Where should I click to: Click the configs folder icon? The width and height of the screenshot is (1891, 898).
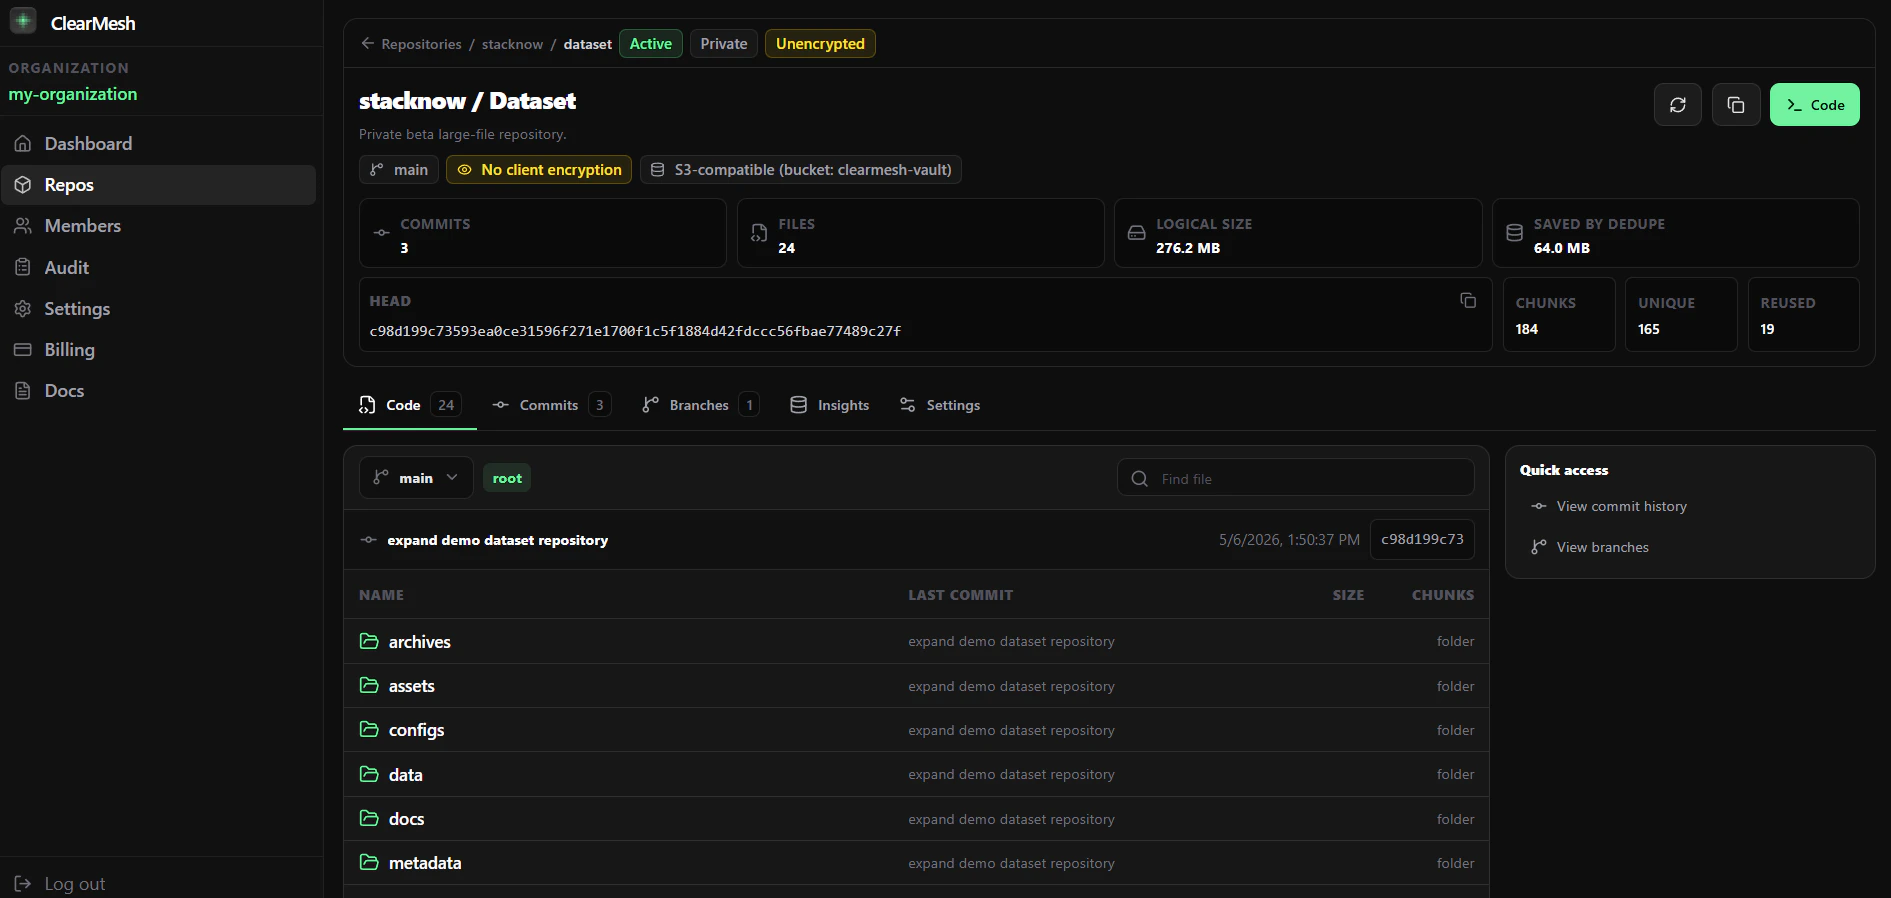point(369,729)
